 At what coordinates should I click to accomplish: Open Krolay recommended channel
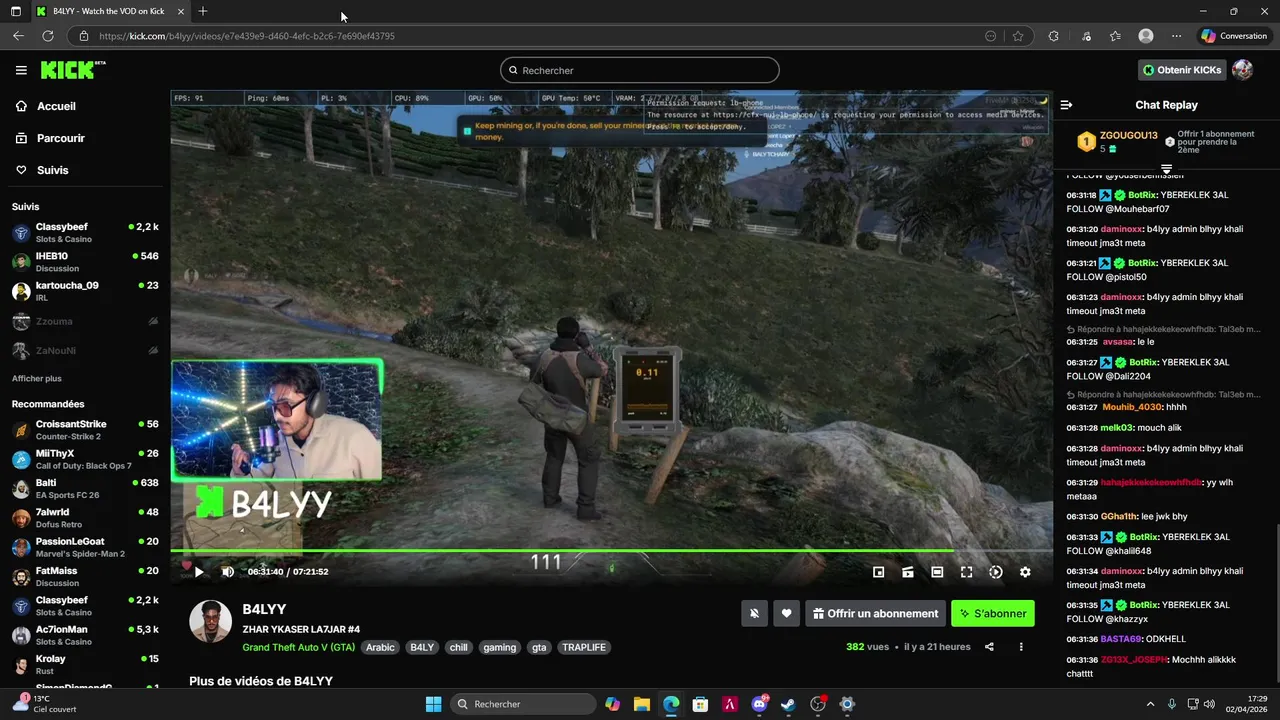[85, 664]
